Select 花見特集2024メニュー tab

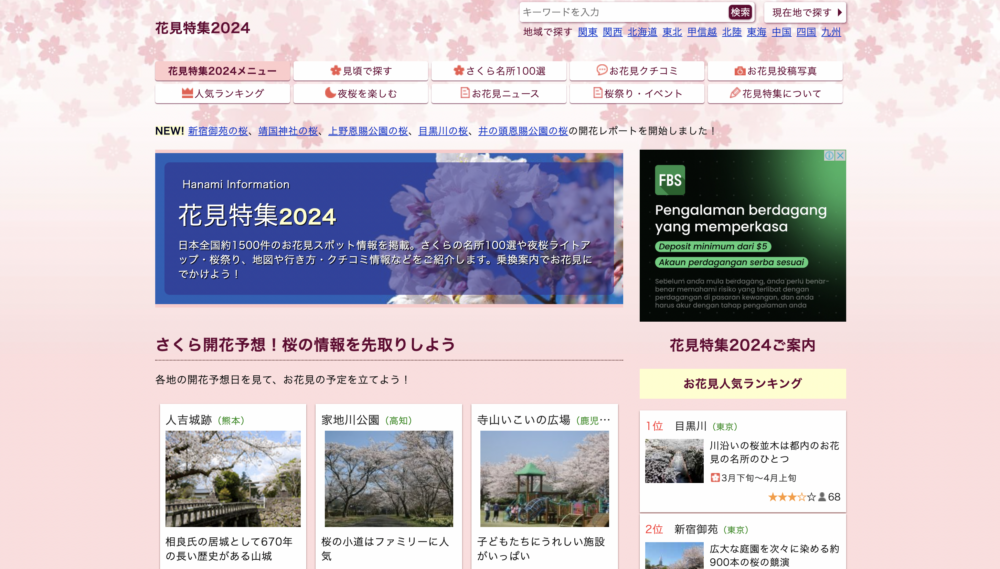[222, 71]
